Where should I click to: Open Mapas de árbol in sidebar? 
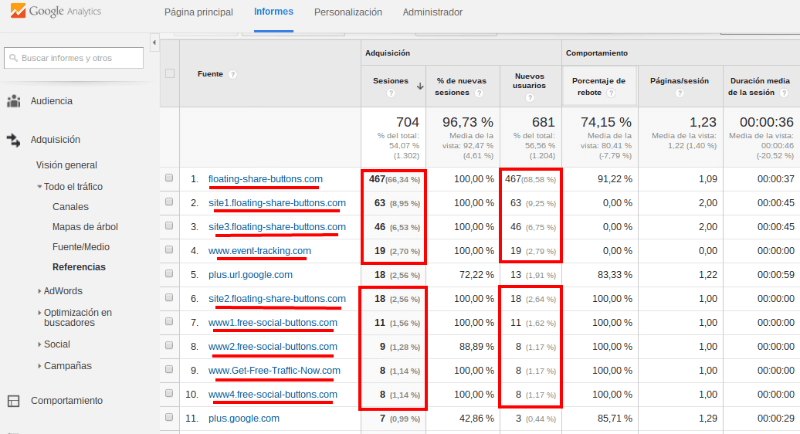pos(85,227)
